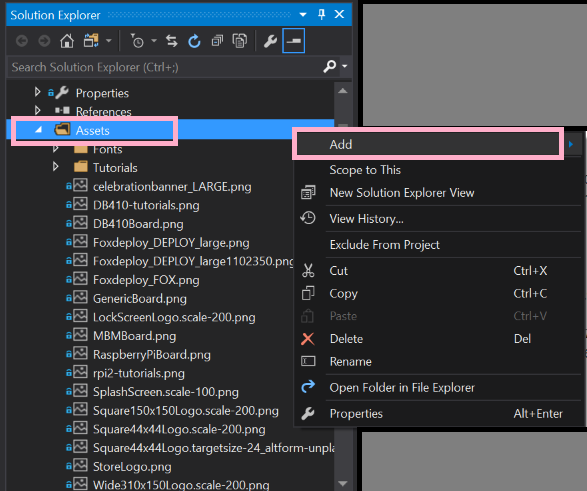The height and width of the screenshot is (491, 587).
Task: Click the scroll down arrow in file tree
Action: point(343,483)
